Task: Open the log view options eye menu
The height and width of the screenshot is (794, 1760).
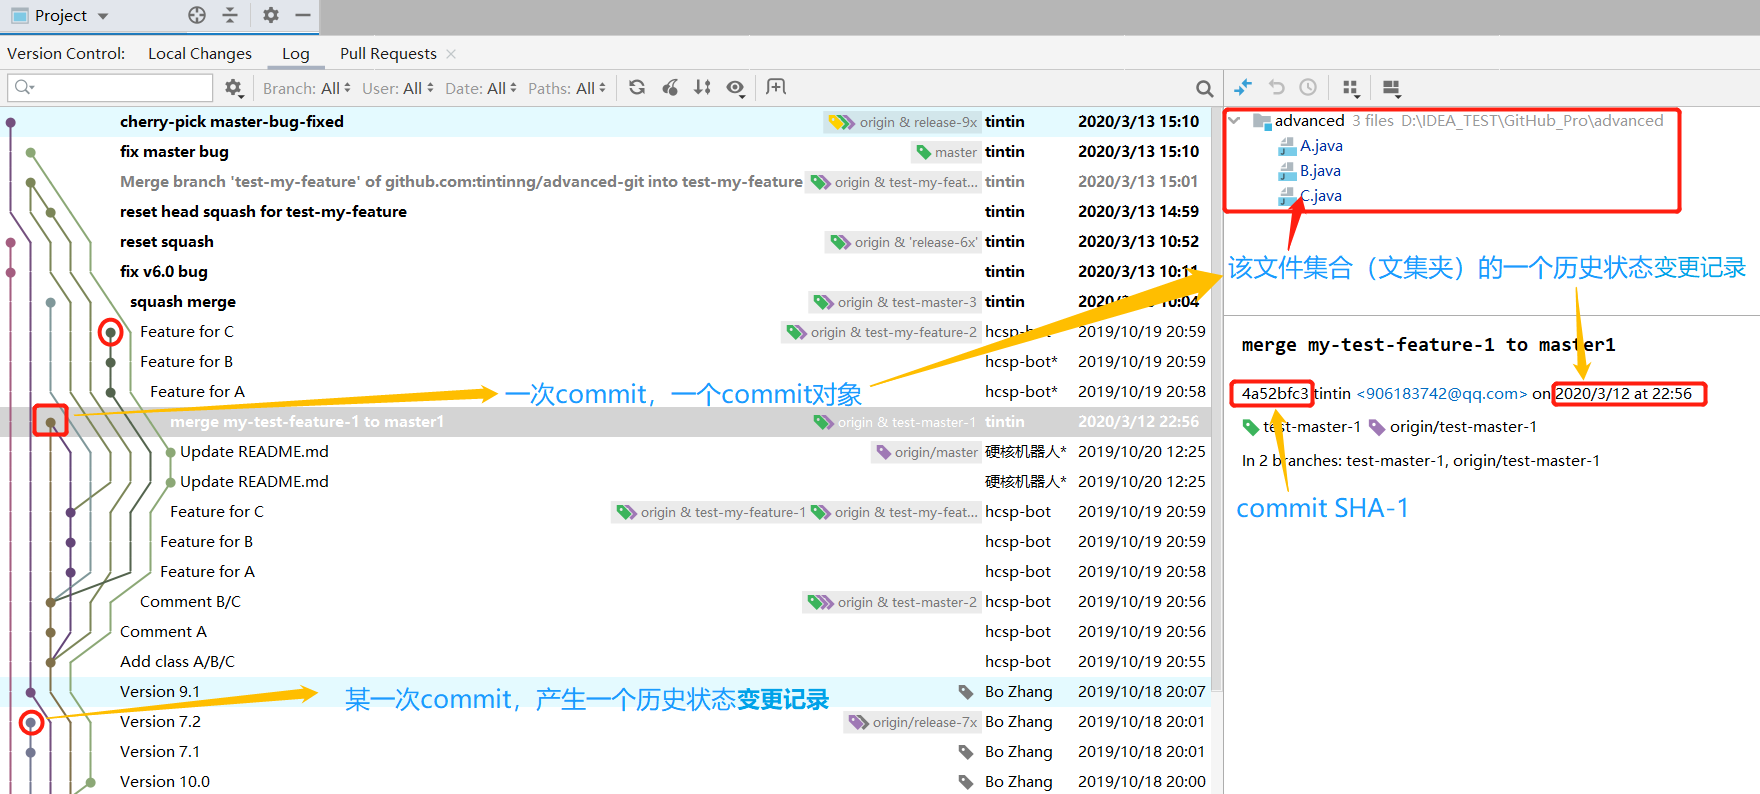Action: (x=735, y=88)
